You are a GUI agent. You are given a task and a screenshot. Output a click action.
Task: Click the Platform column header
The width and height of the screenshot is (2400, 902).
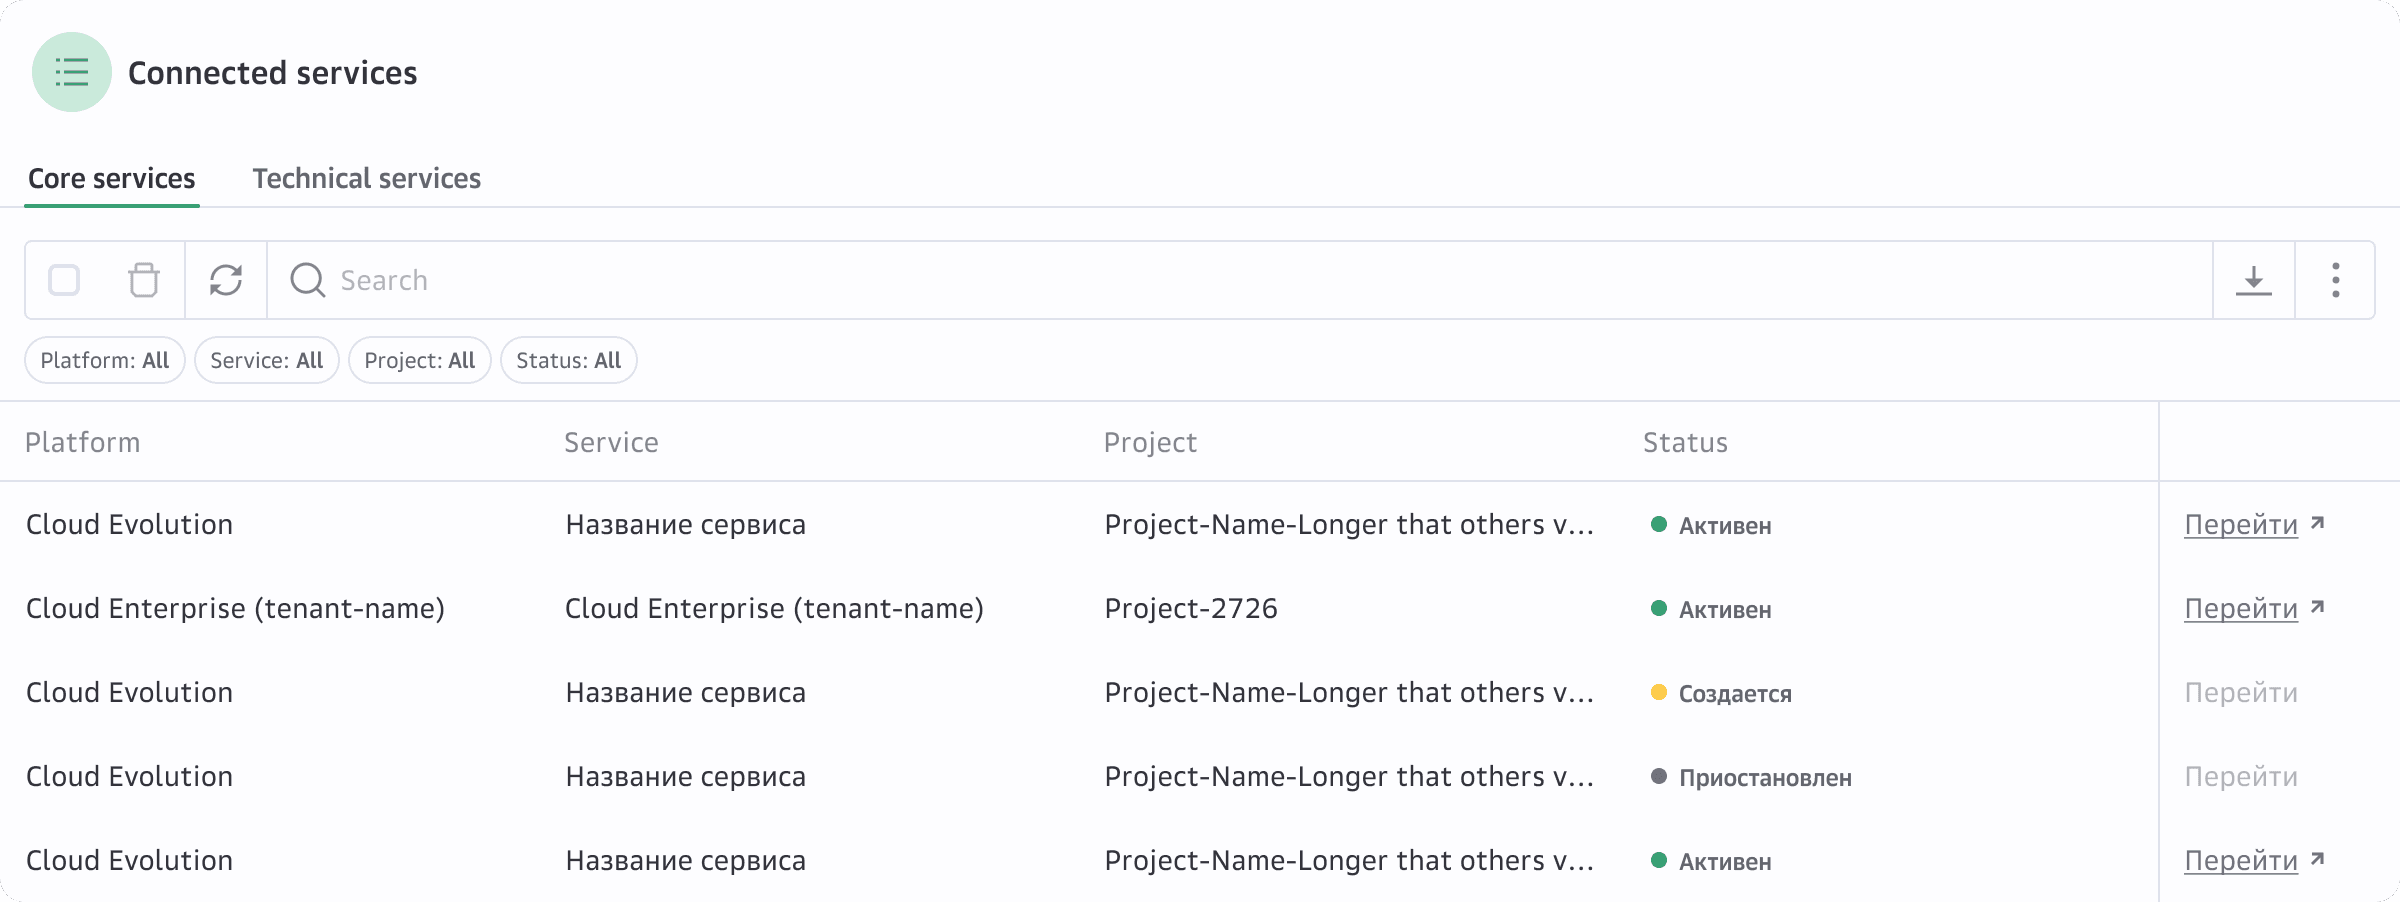coord(83,442)
